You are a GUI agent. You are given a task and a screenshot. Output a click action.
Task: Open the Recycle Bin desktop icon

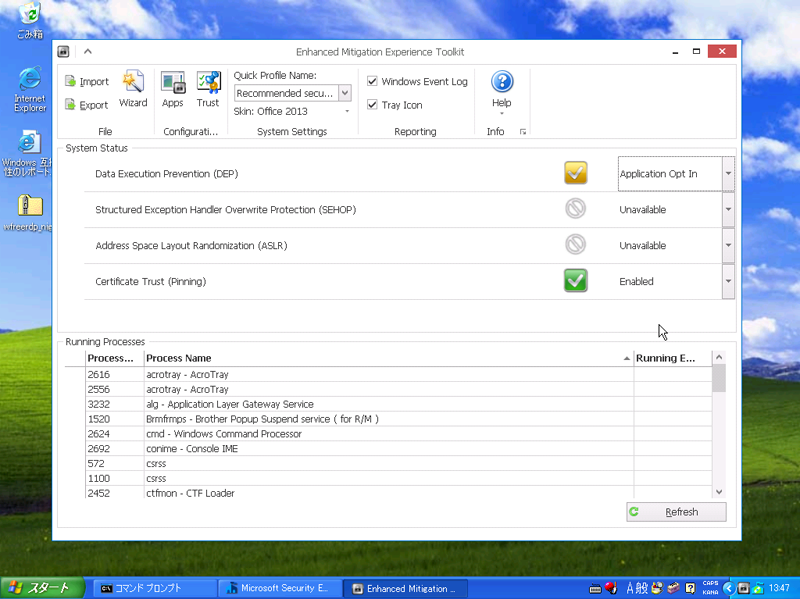[30, 20]
